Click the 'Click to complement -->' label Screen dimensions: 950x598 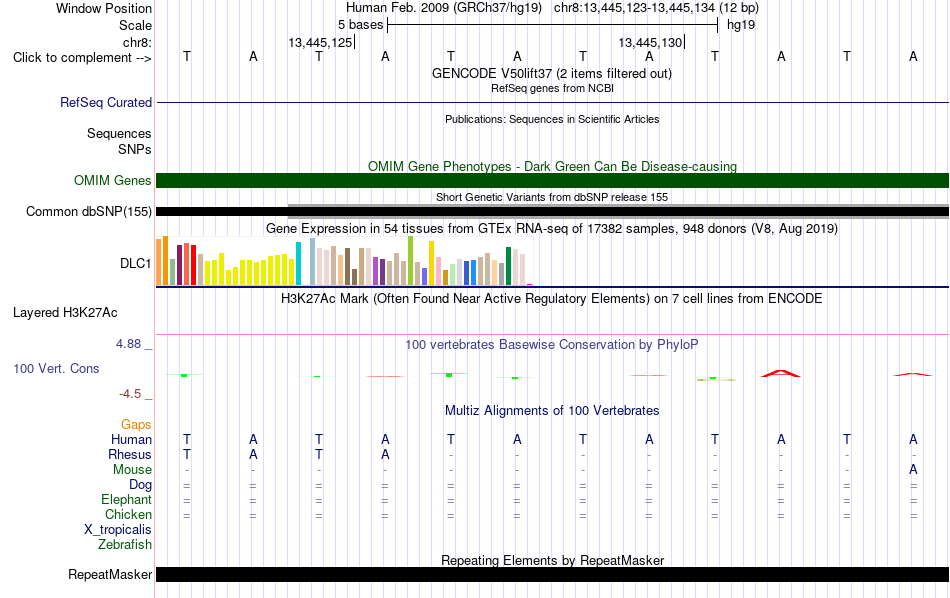click(82, 58)
